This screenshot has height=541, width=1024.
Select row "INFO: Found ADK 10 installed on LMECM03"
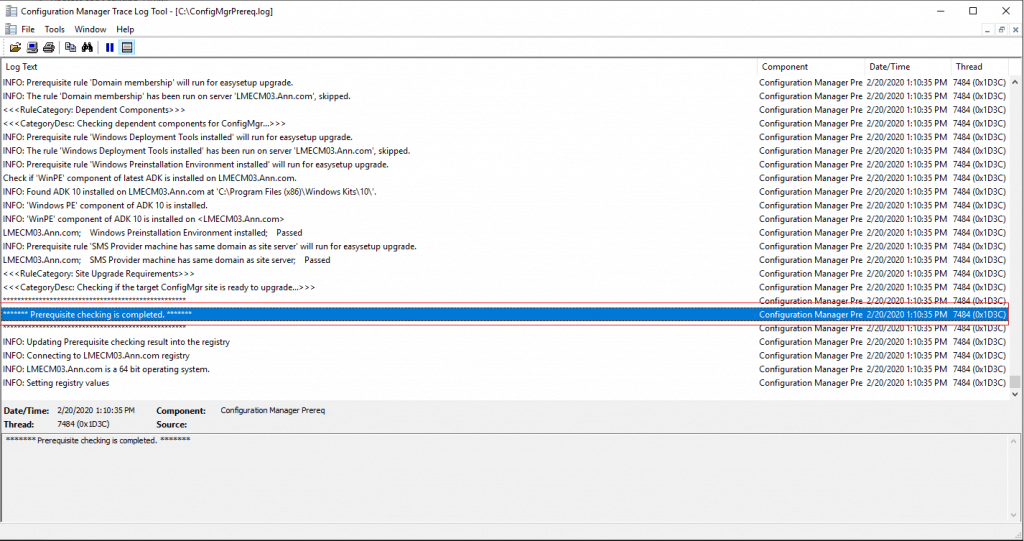point(505,191)
